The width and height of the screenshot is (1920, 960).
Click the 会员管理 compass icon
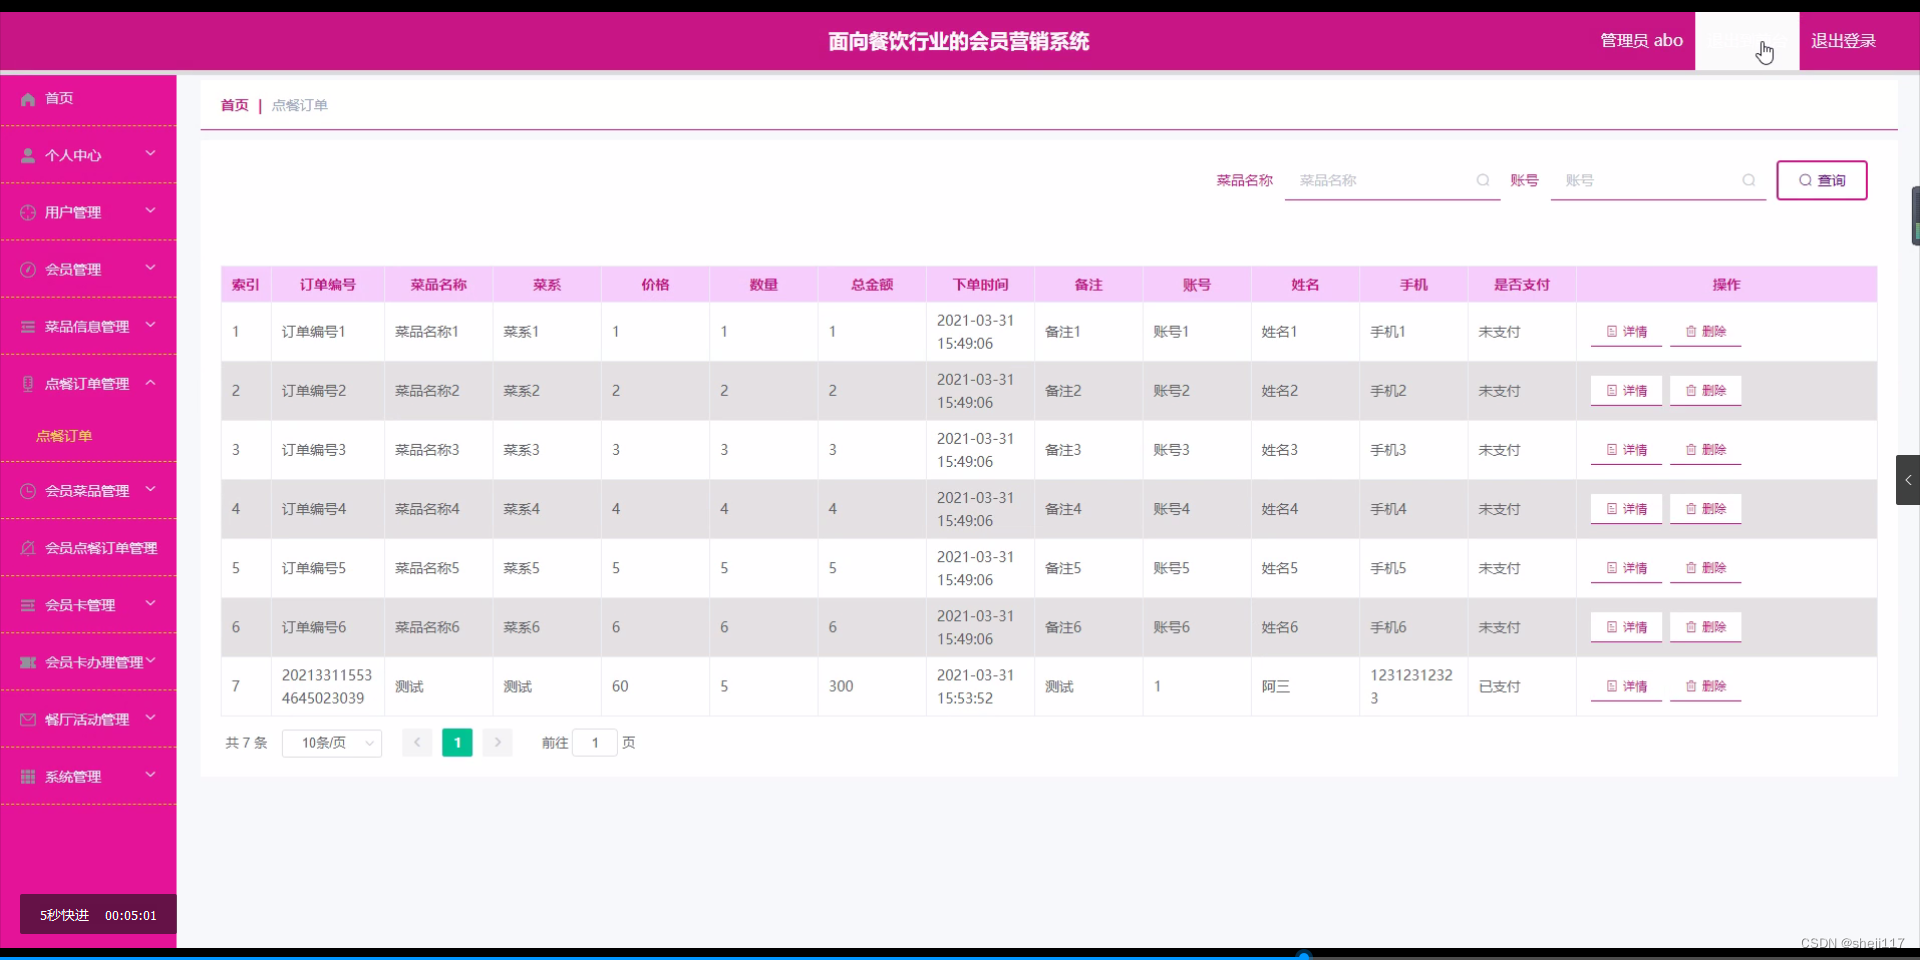[27, 269]
